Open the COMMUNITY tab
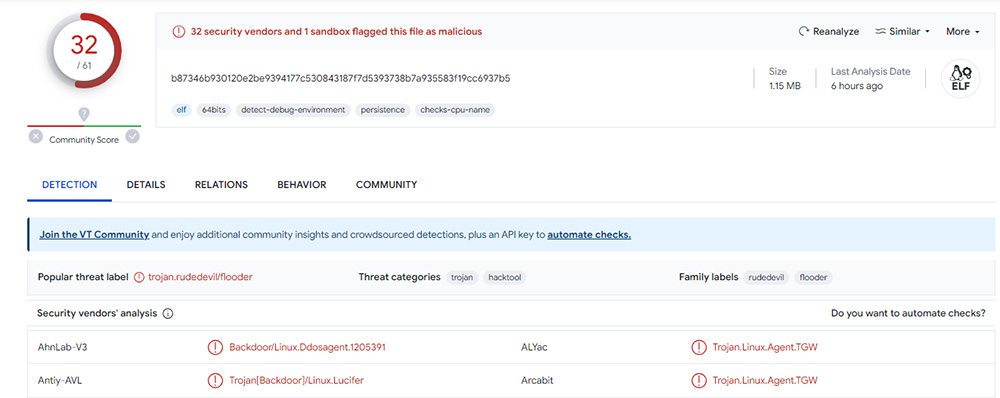The image size is (1000, 398). tap(386, 185)
